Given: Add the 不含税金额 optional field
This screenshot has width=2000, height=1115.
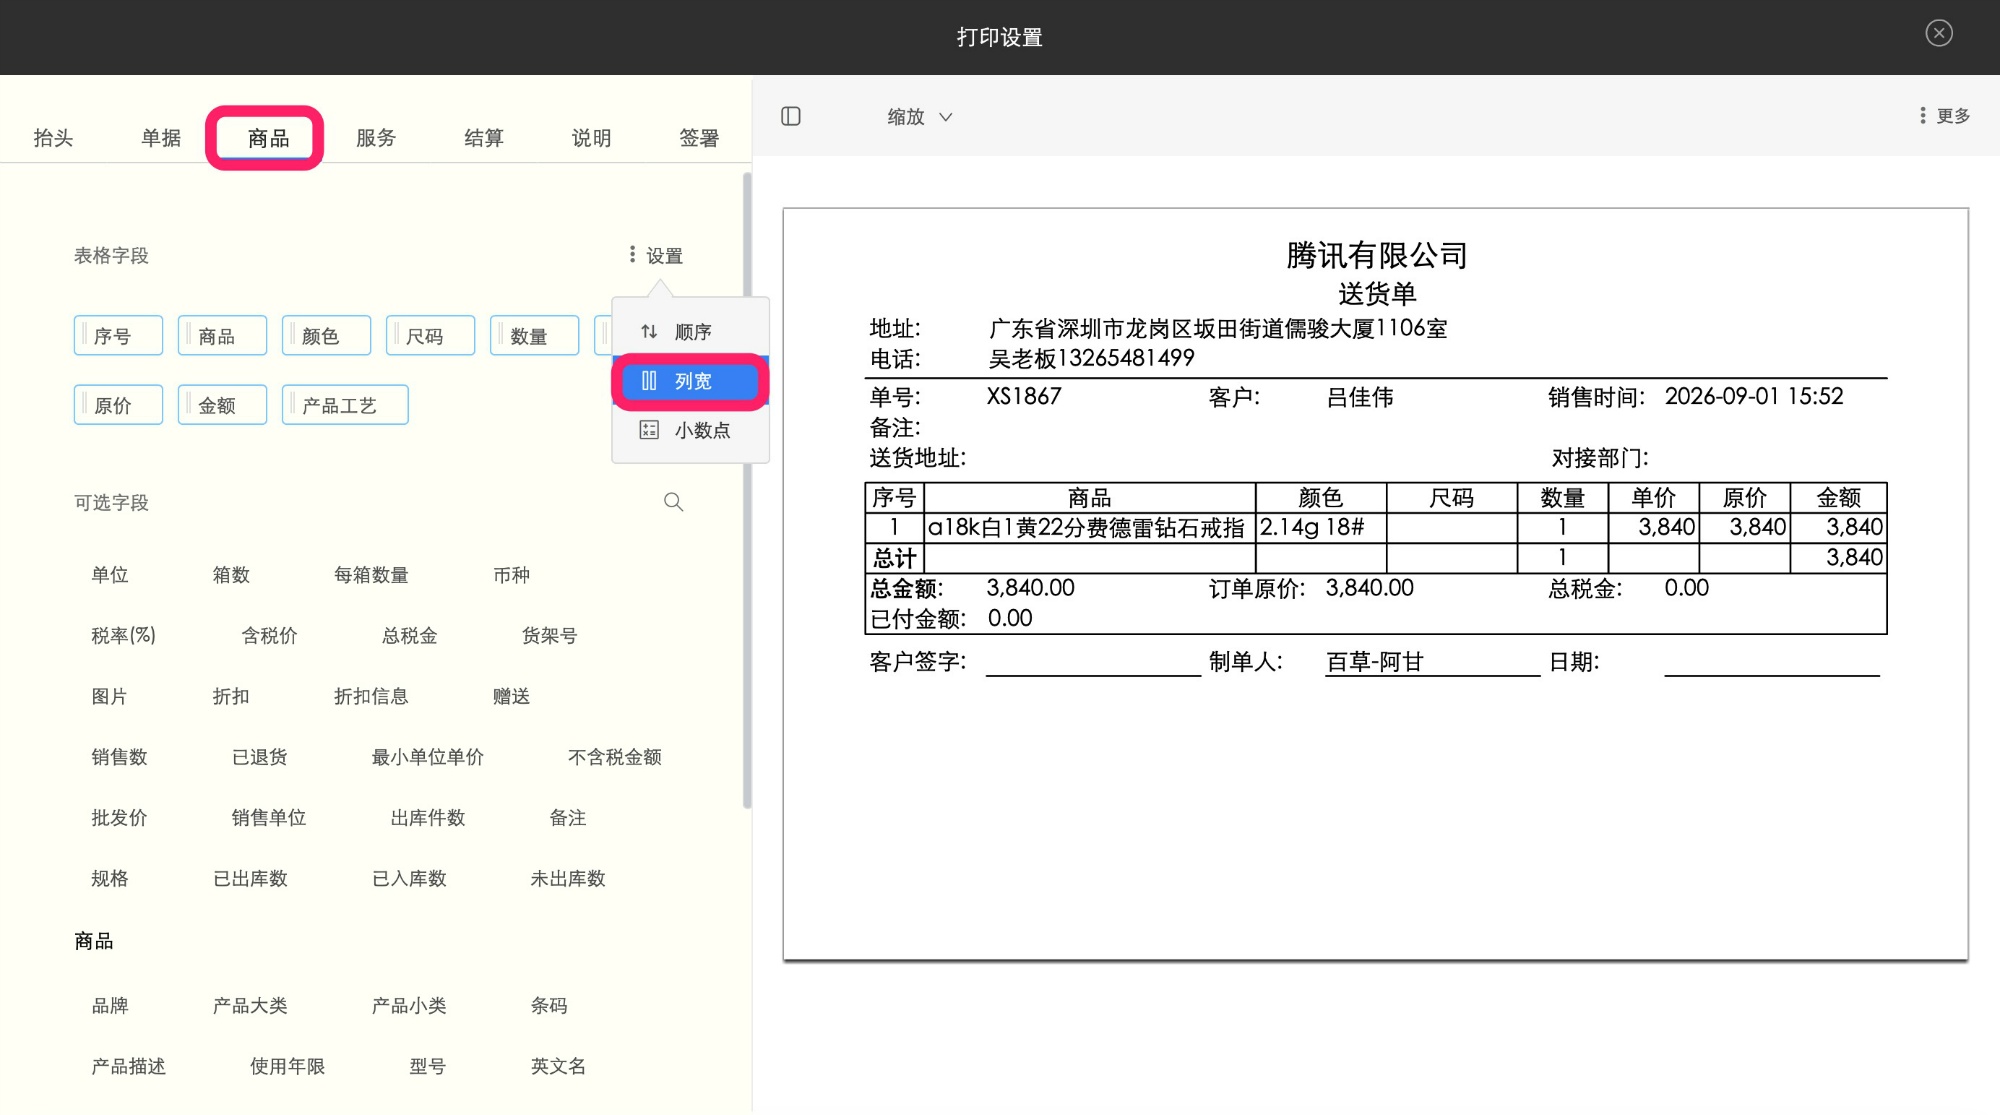Looking at the screenshot, I should pyautogui.click(x=615, y=758).
